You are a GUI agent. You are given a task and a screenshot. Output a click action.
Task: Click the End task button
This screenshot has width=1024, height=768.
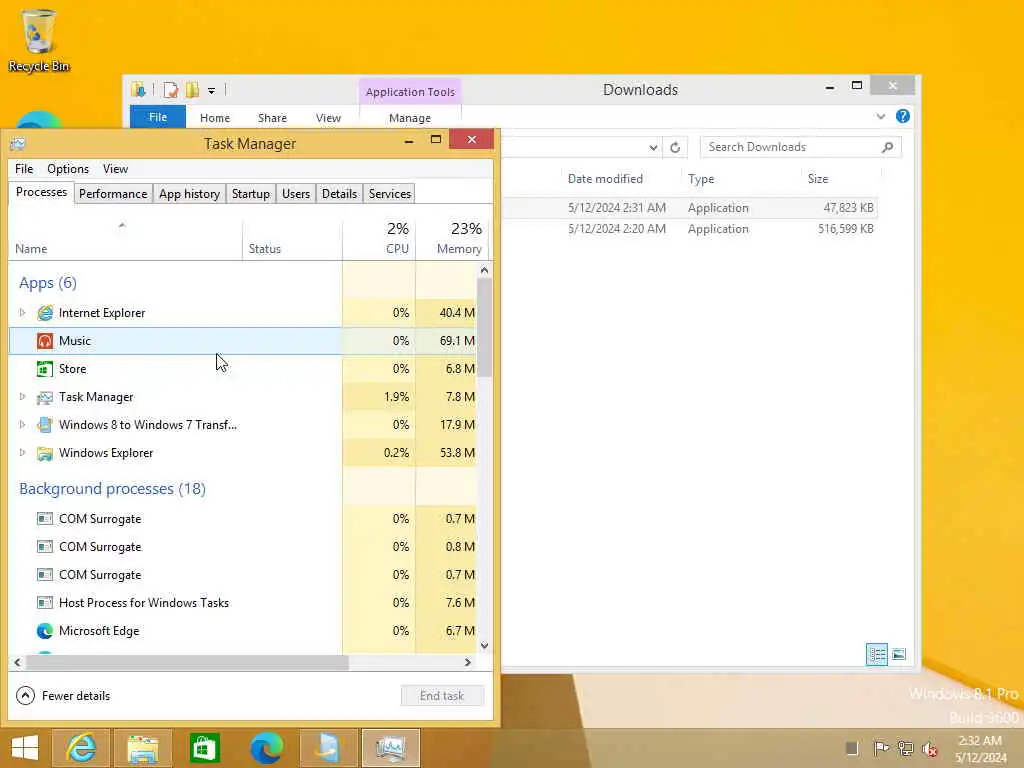(x=442, y=696)
